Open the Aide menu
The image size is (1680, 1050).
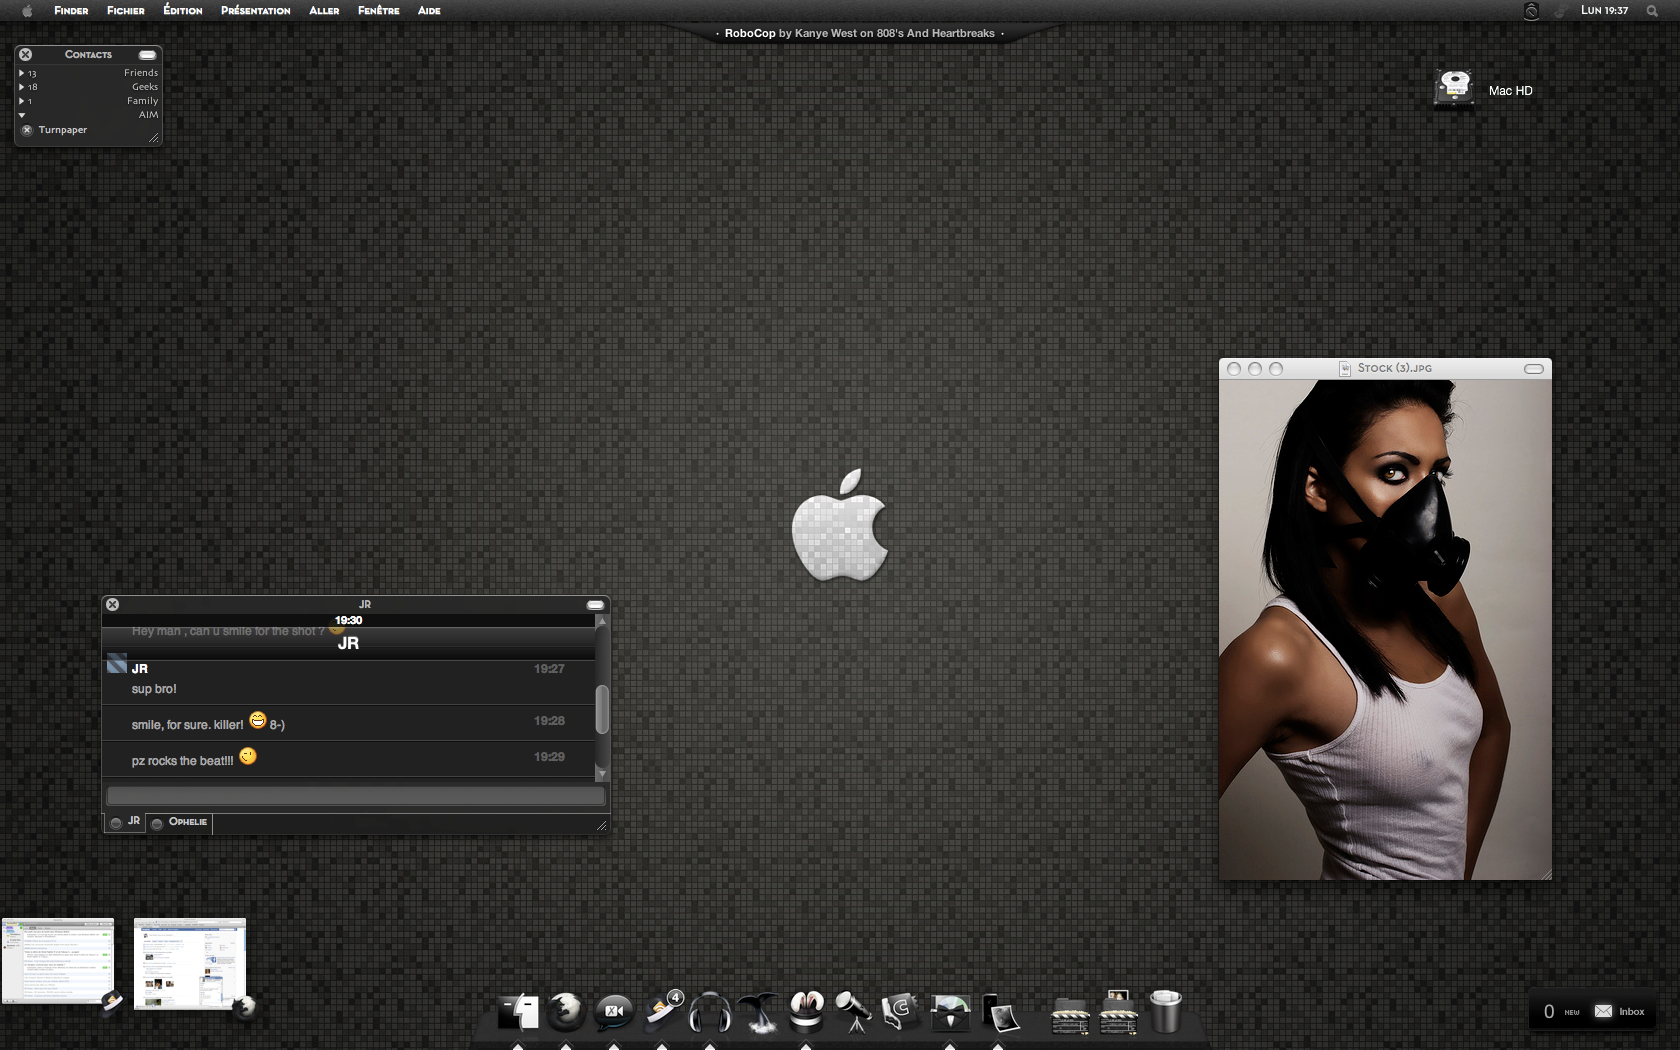coord(429,10)
